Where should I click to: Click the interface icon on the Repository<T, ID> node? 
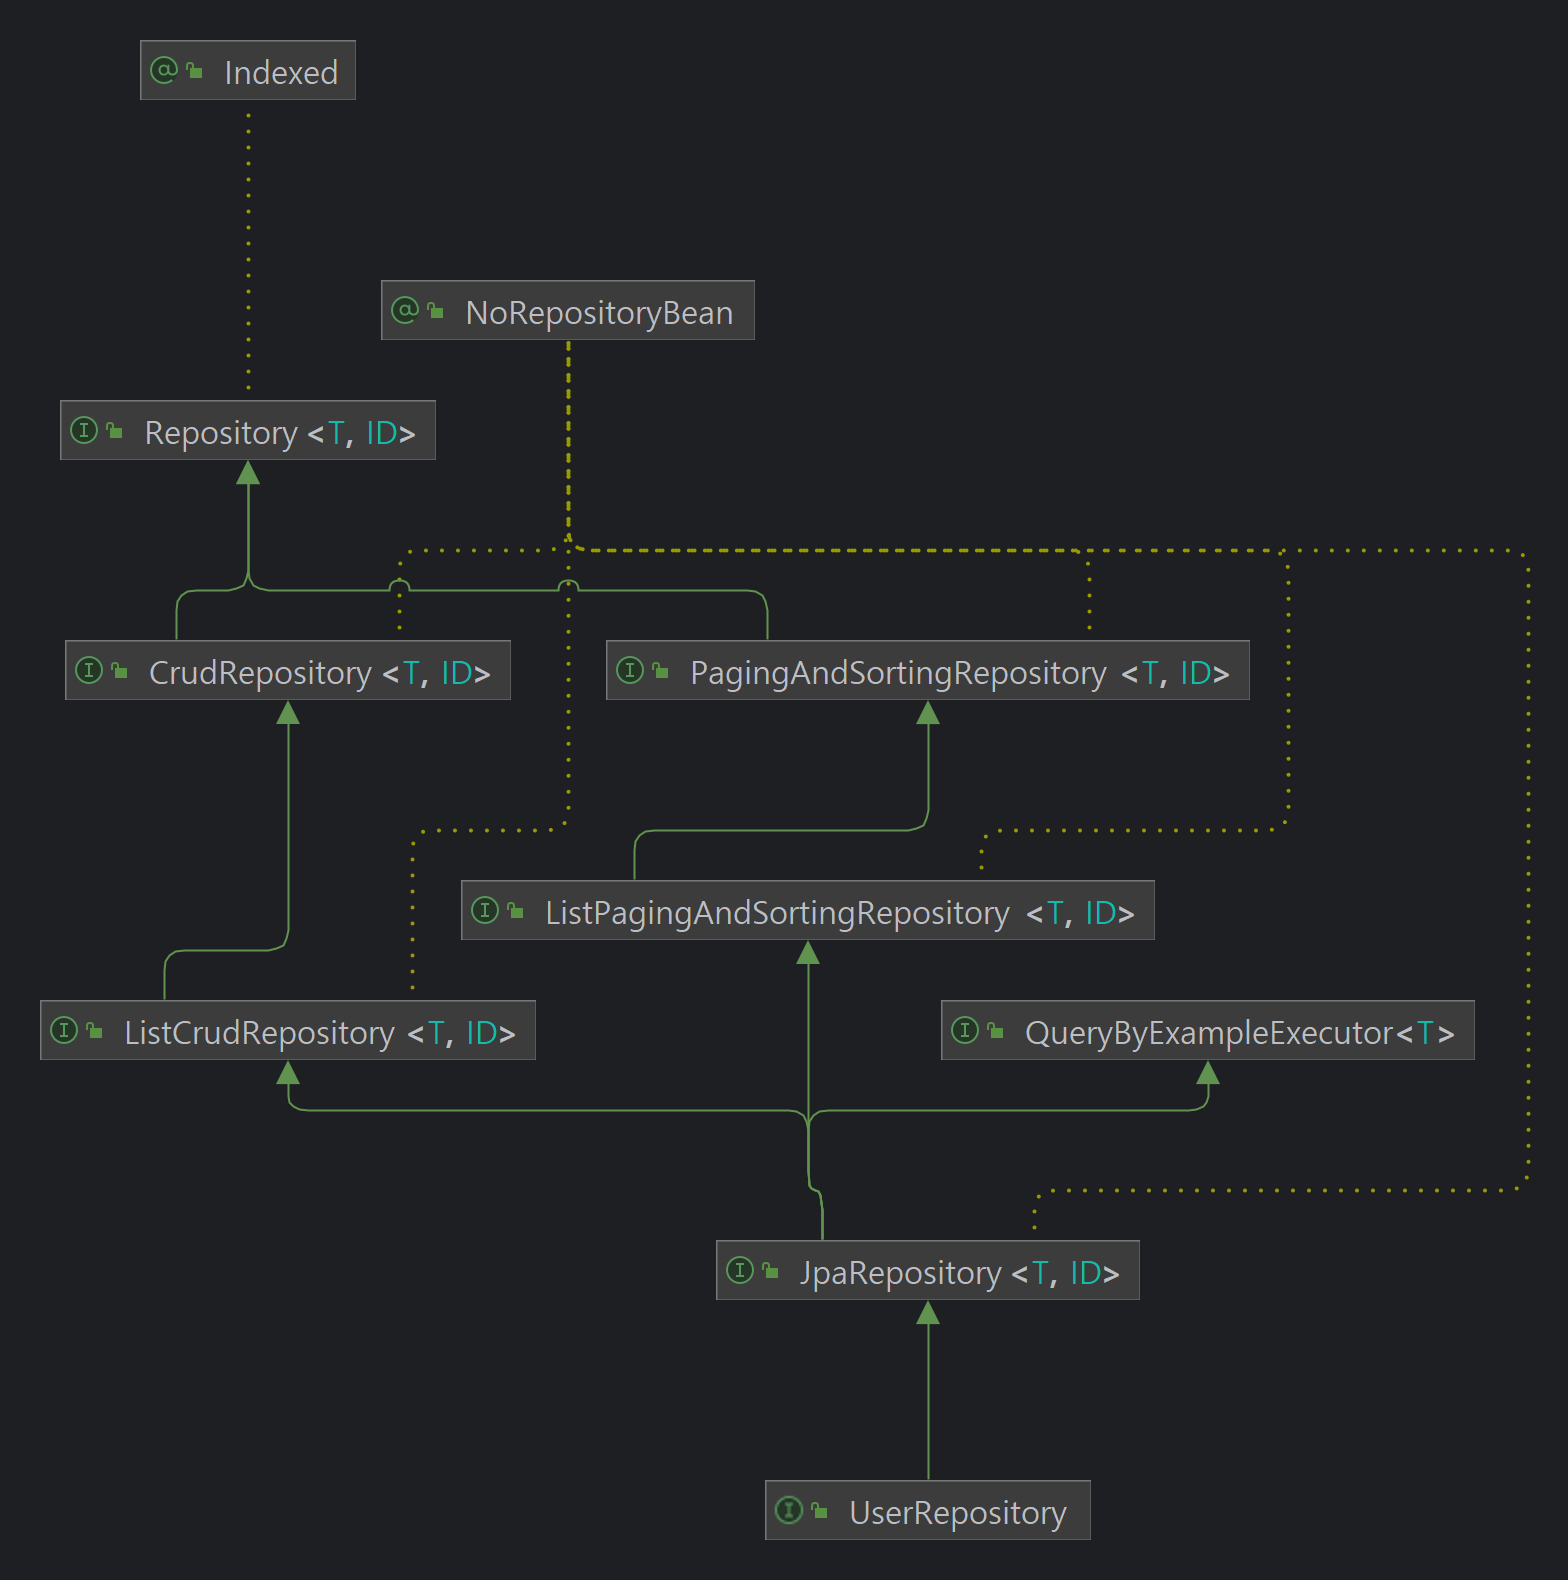tap(84, 430)
